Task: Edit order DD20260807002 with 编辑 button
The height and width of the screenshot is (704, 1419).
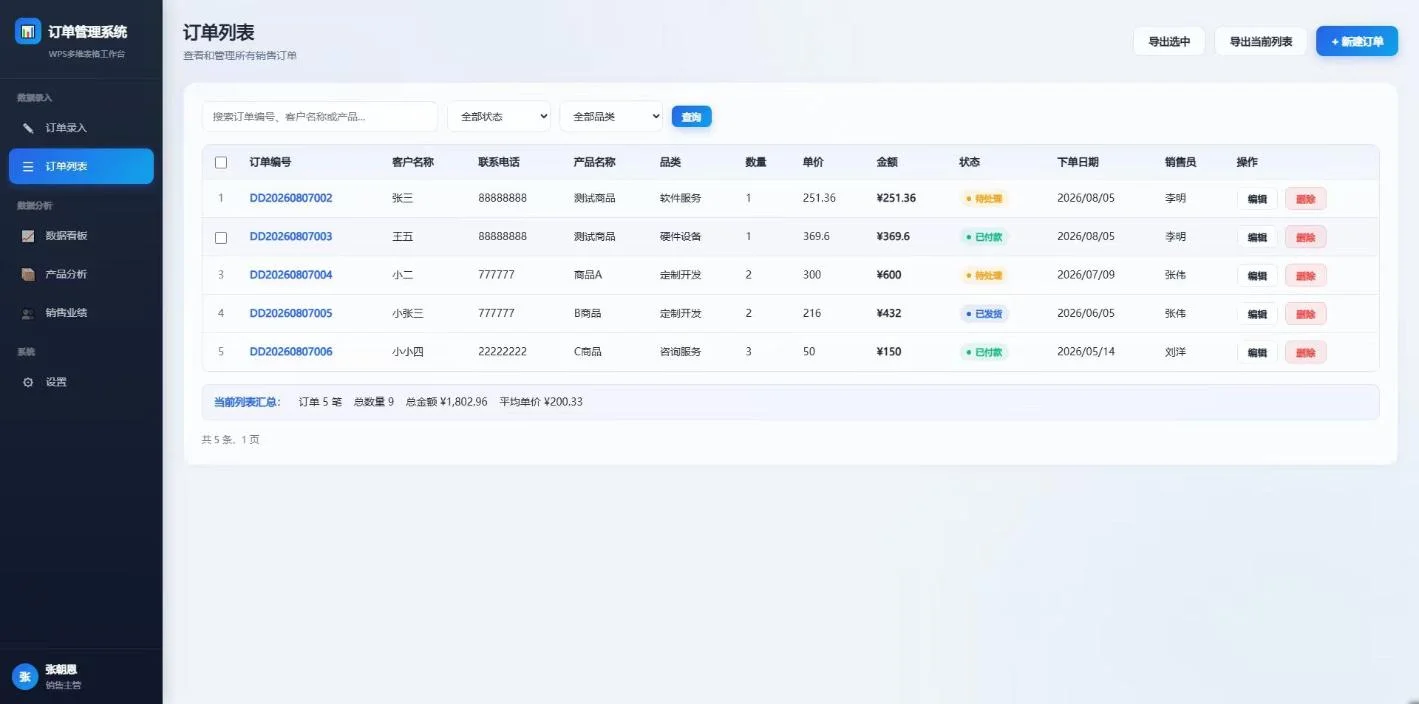Action: (1257, 199)
